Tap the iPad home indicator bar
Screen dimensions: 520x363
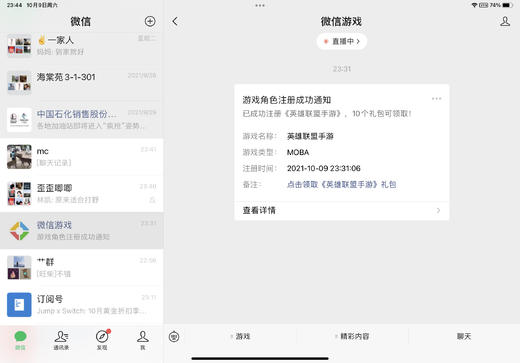(x=260, y=359)
